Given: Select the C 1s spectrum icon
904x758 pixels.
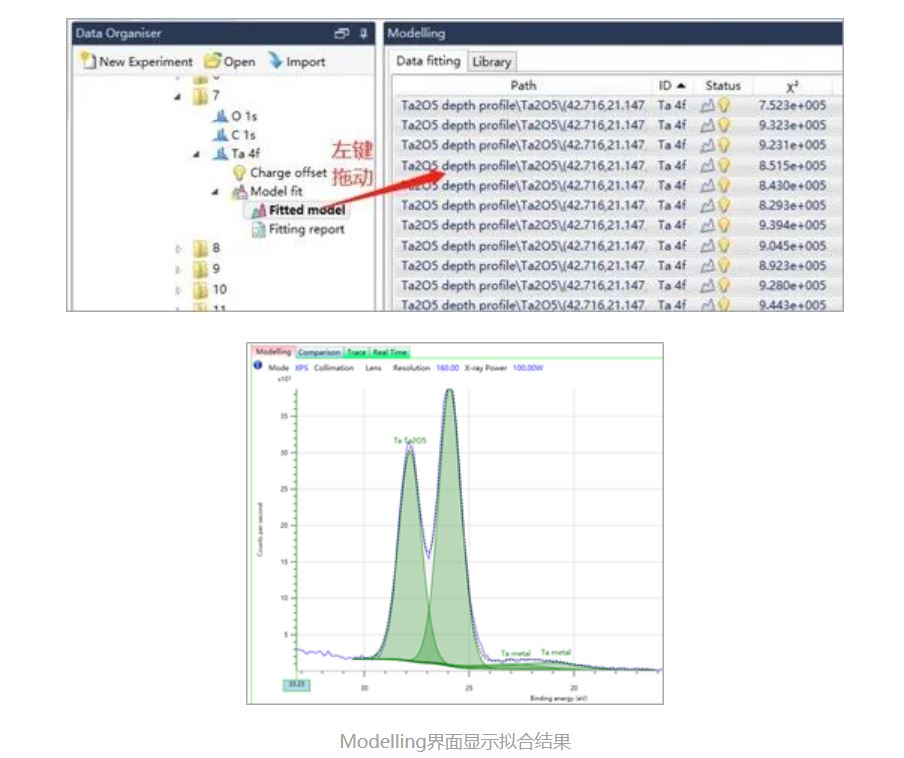Looking at the screenshot, I should [x=220, y=135].
